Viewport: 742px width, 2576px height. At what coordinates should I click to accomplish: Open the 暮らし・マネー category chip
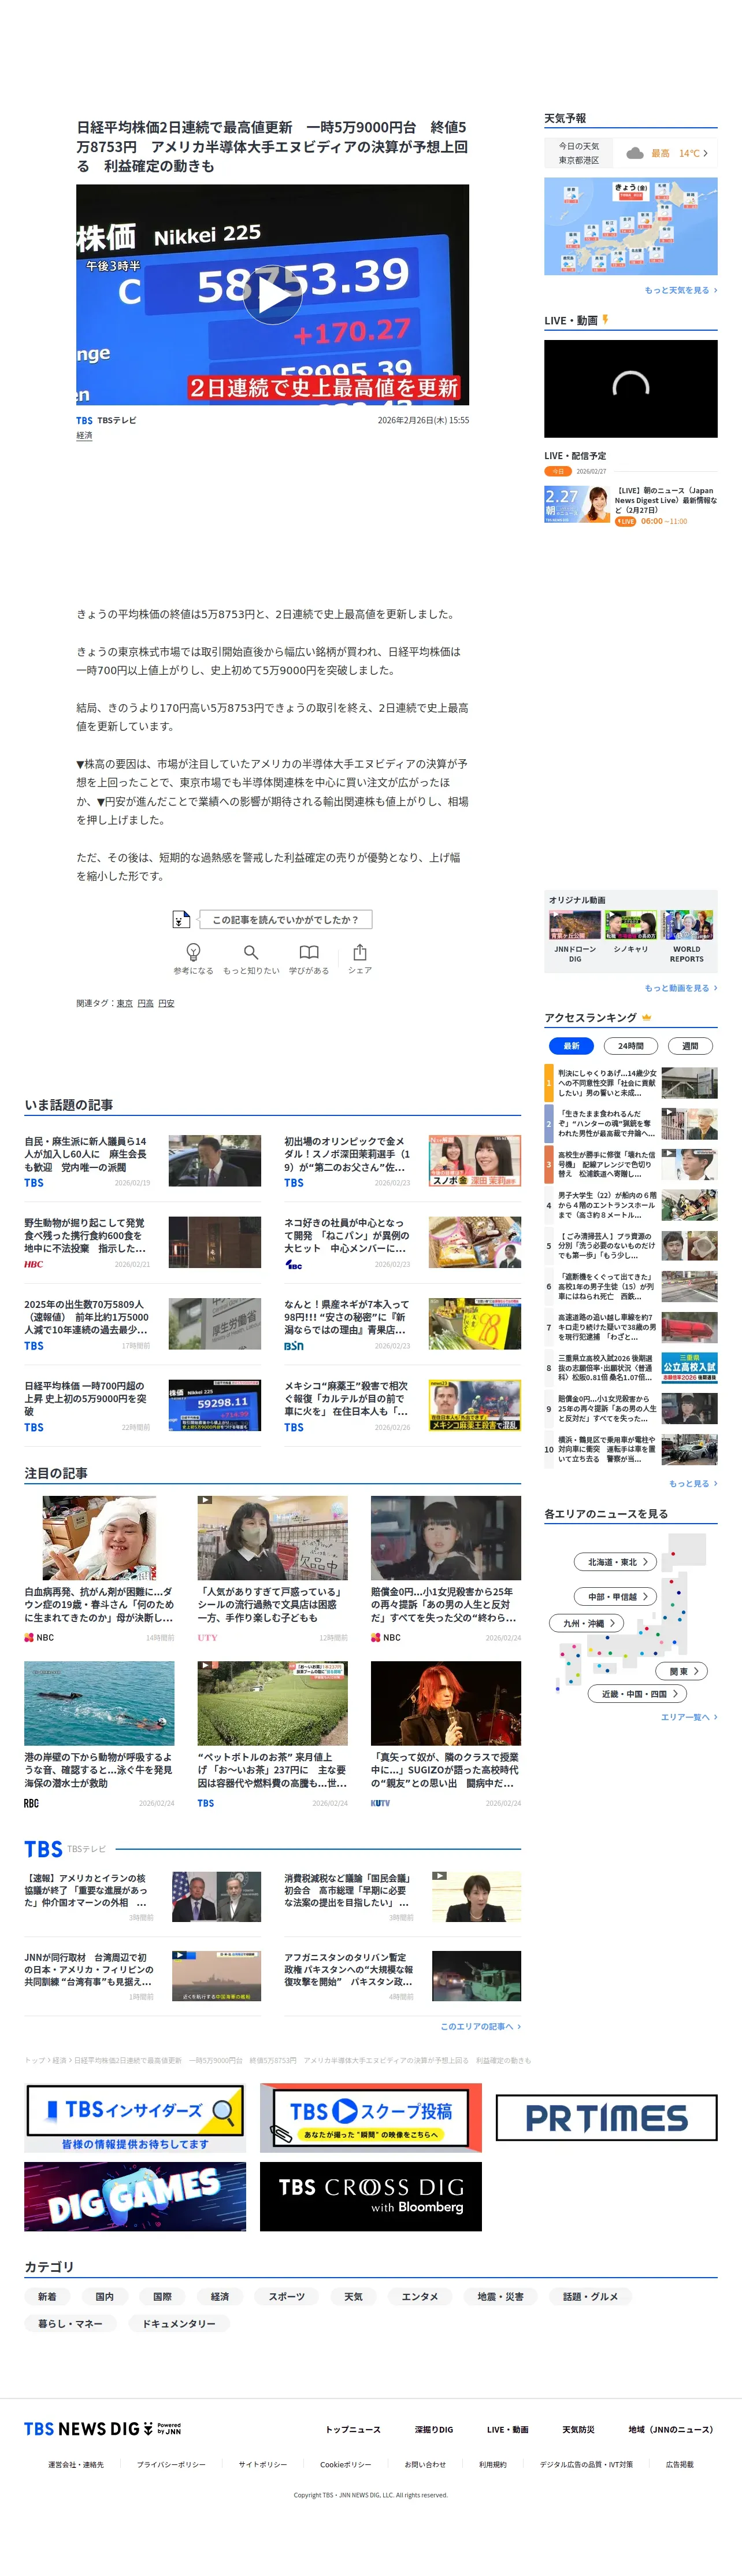click(x=70, y=2323)
